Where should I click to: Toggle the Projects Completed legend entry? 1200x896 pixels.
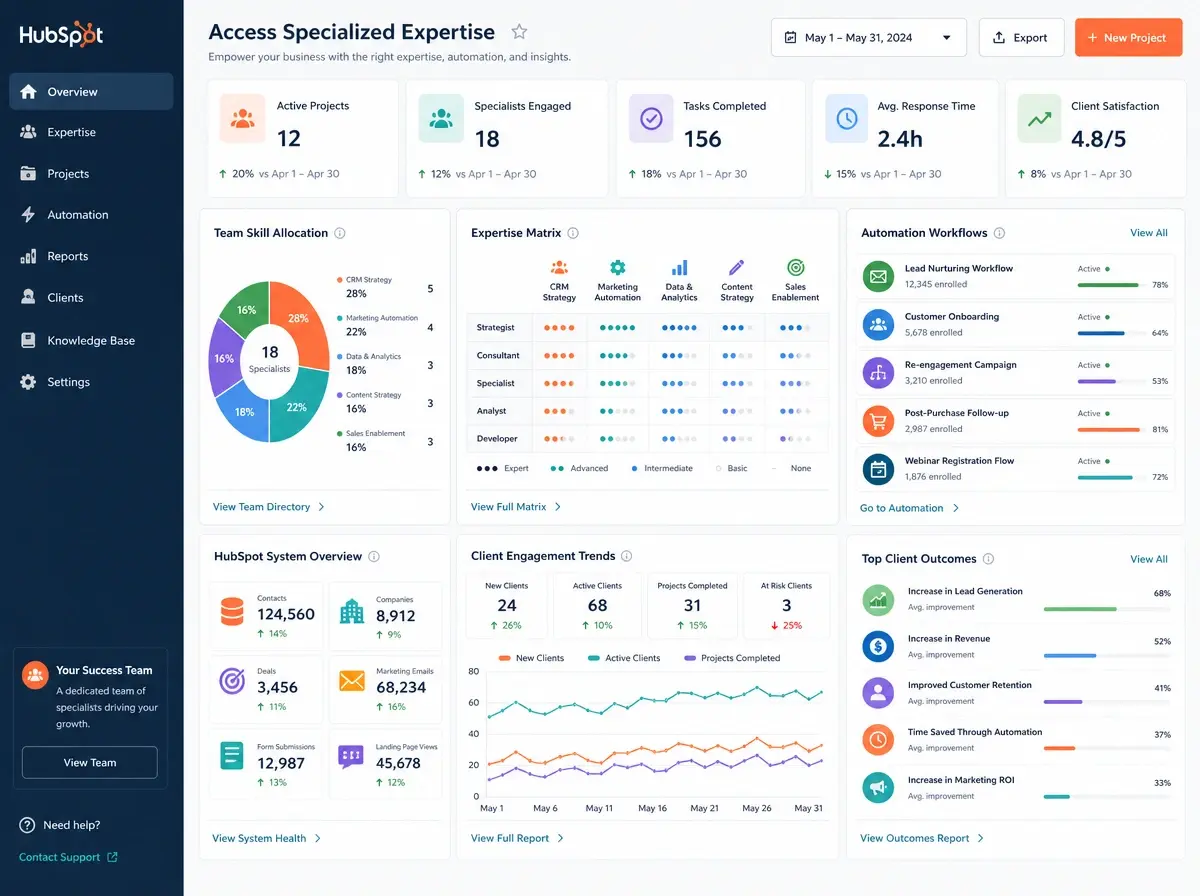732,658
